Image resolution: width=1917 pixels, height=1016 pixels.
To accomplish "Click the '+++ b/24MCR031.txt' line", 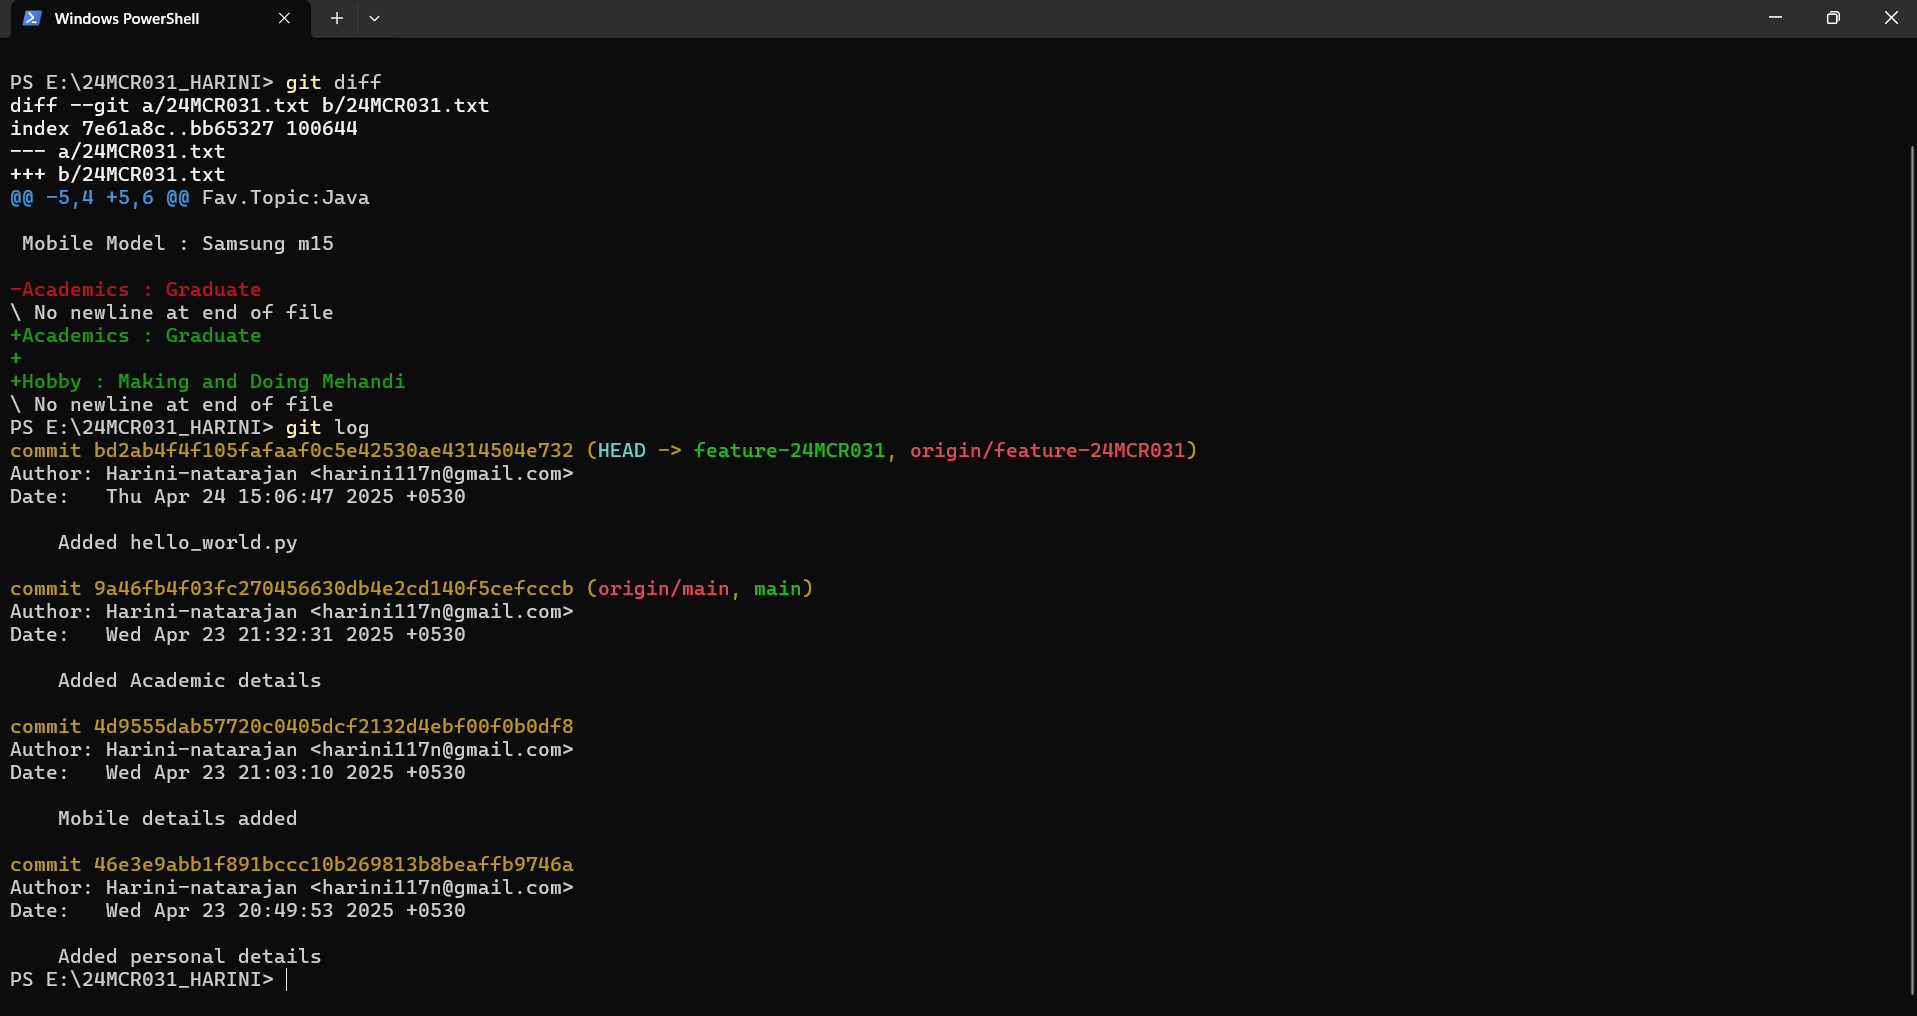I will tap(118, 175).
